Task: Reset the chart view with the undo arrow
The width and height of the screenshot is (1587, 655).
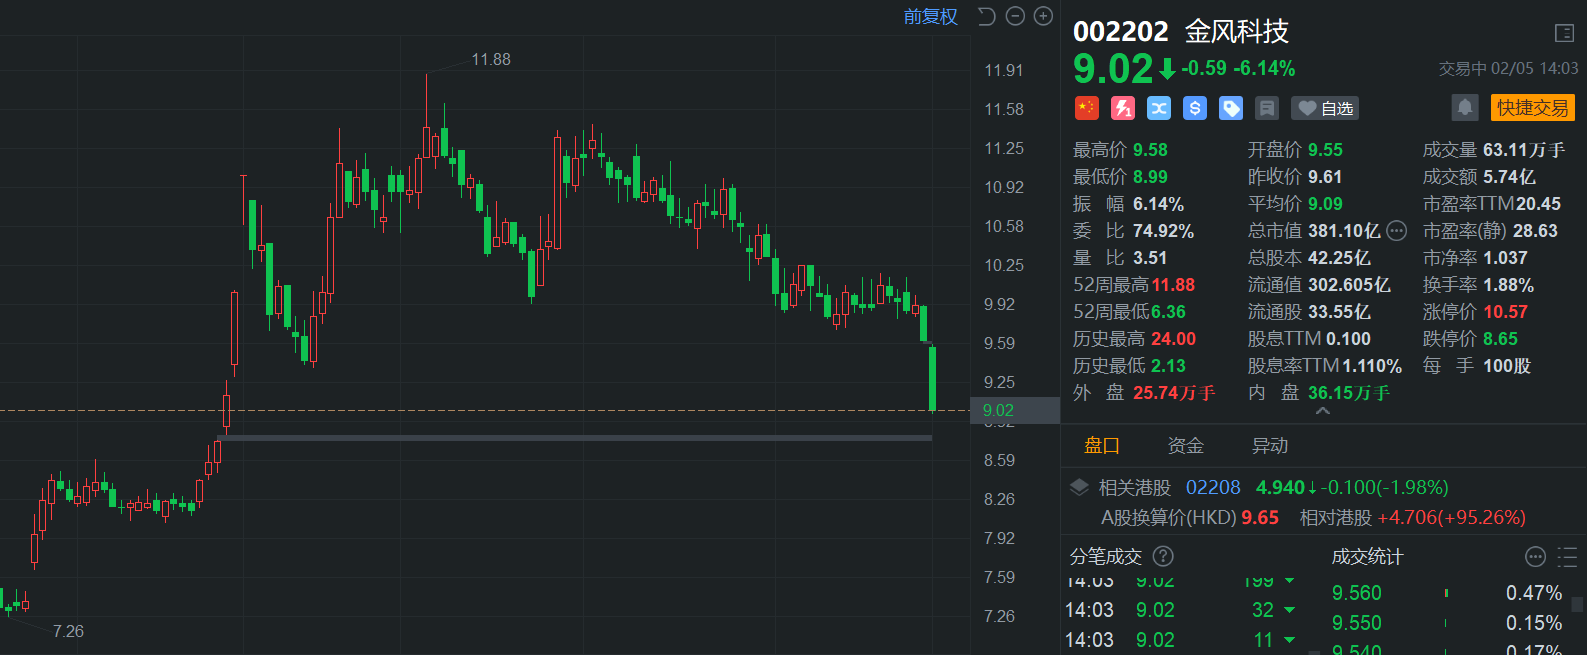Action: click(986, 16)
